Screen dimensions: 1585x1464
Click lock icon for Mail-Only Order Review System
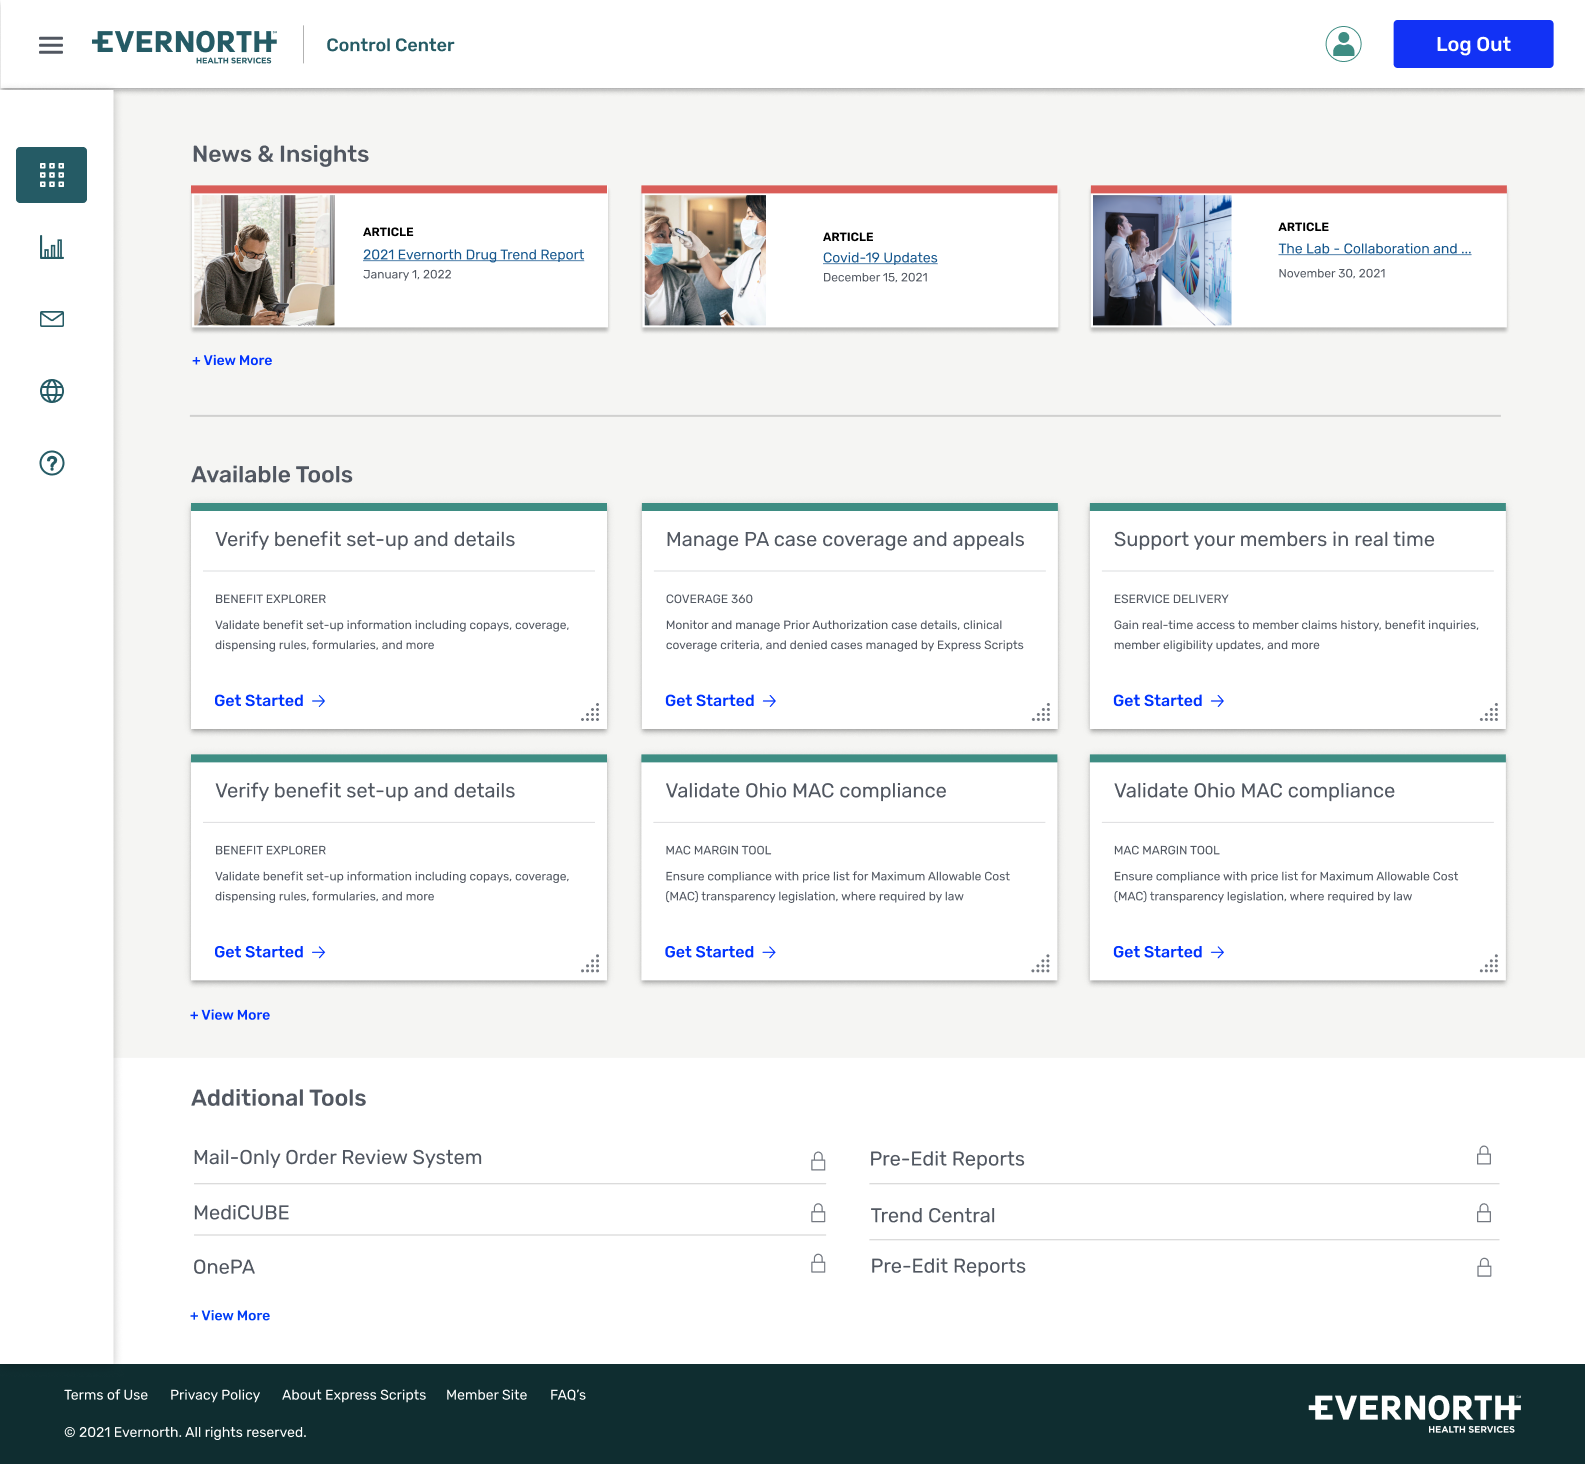point(818,1160)
